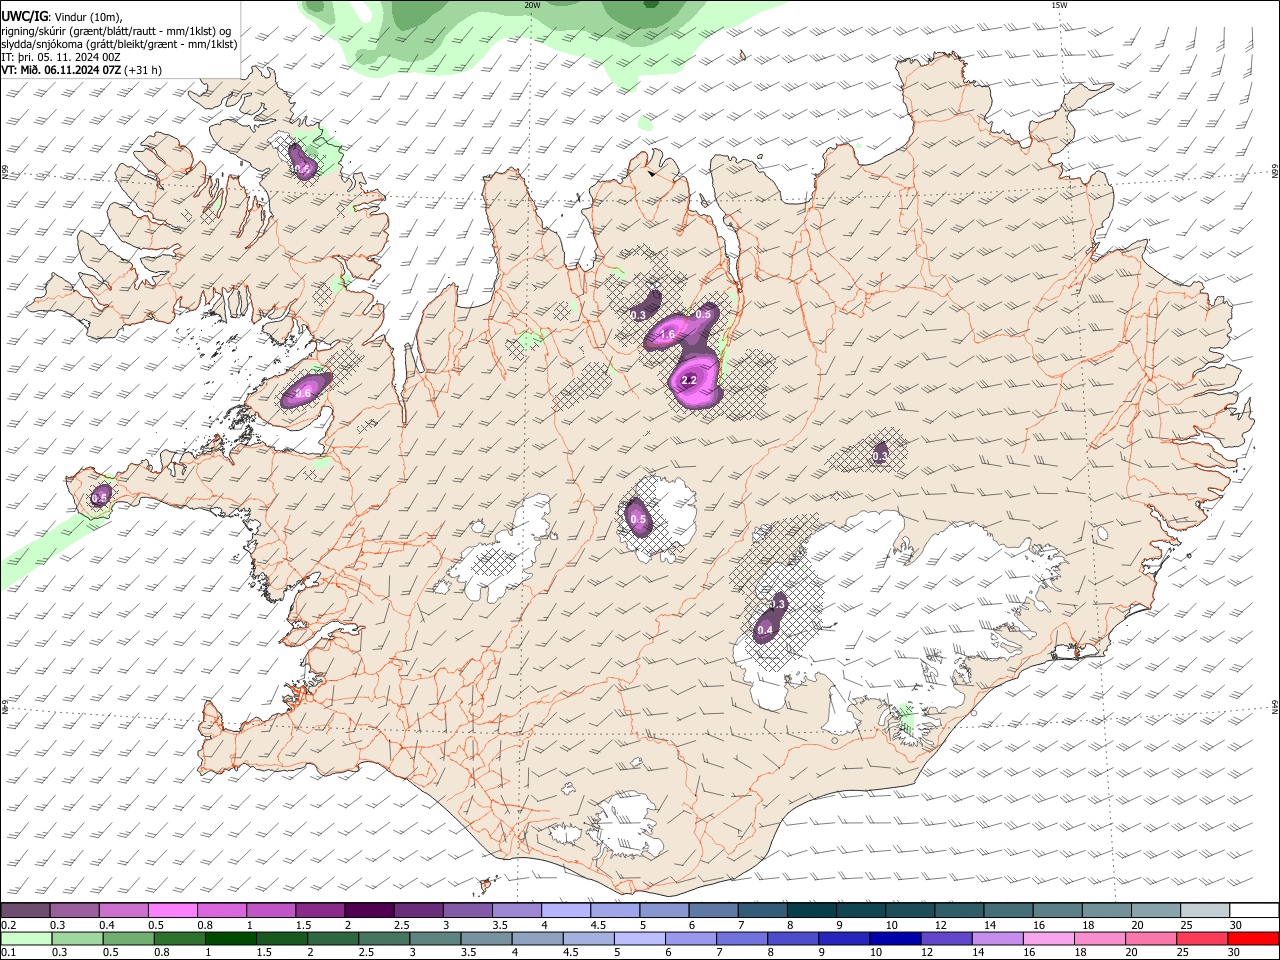The image size is (1280, 960).
Task: Select the 0.3 label in the eastern highlands hatched area
Action: pyautogui.click(x=880, y=456)
